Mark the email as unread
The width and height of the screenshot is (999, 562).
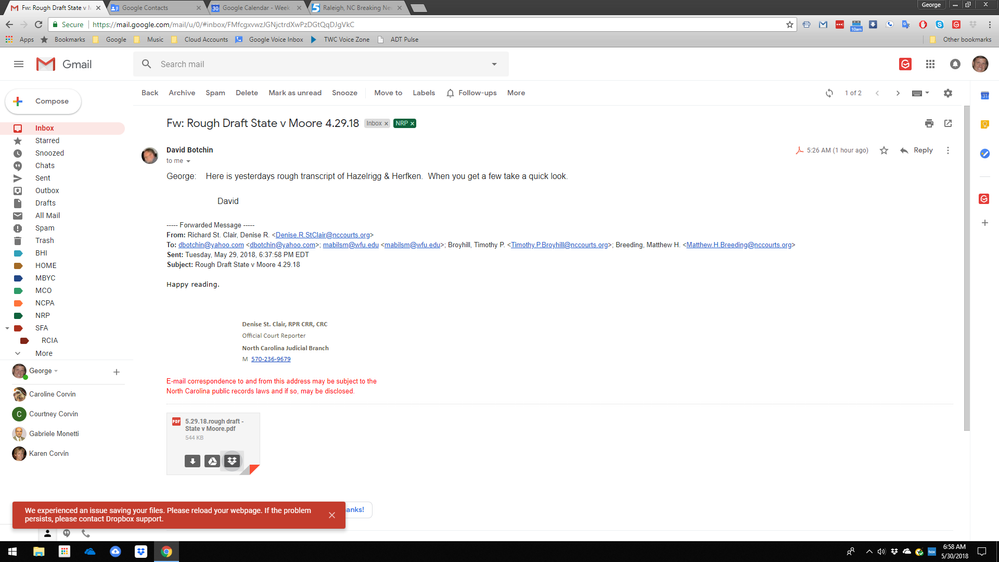coord(295,93)
